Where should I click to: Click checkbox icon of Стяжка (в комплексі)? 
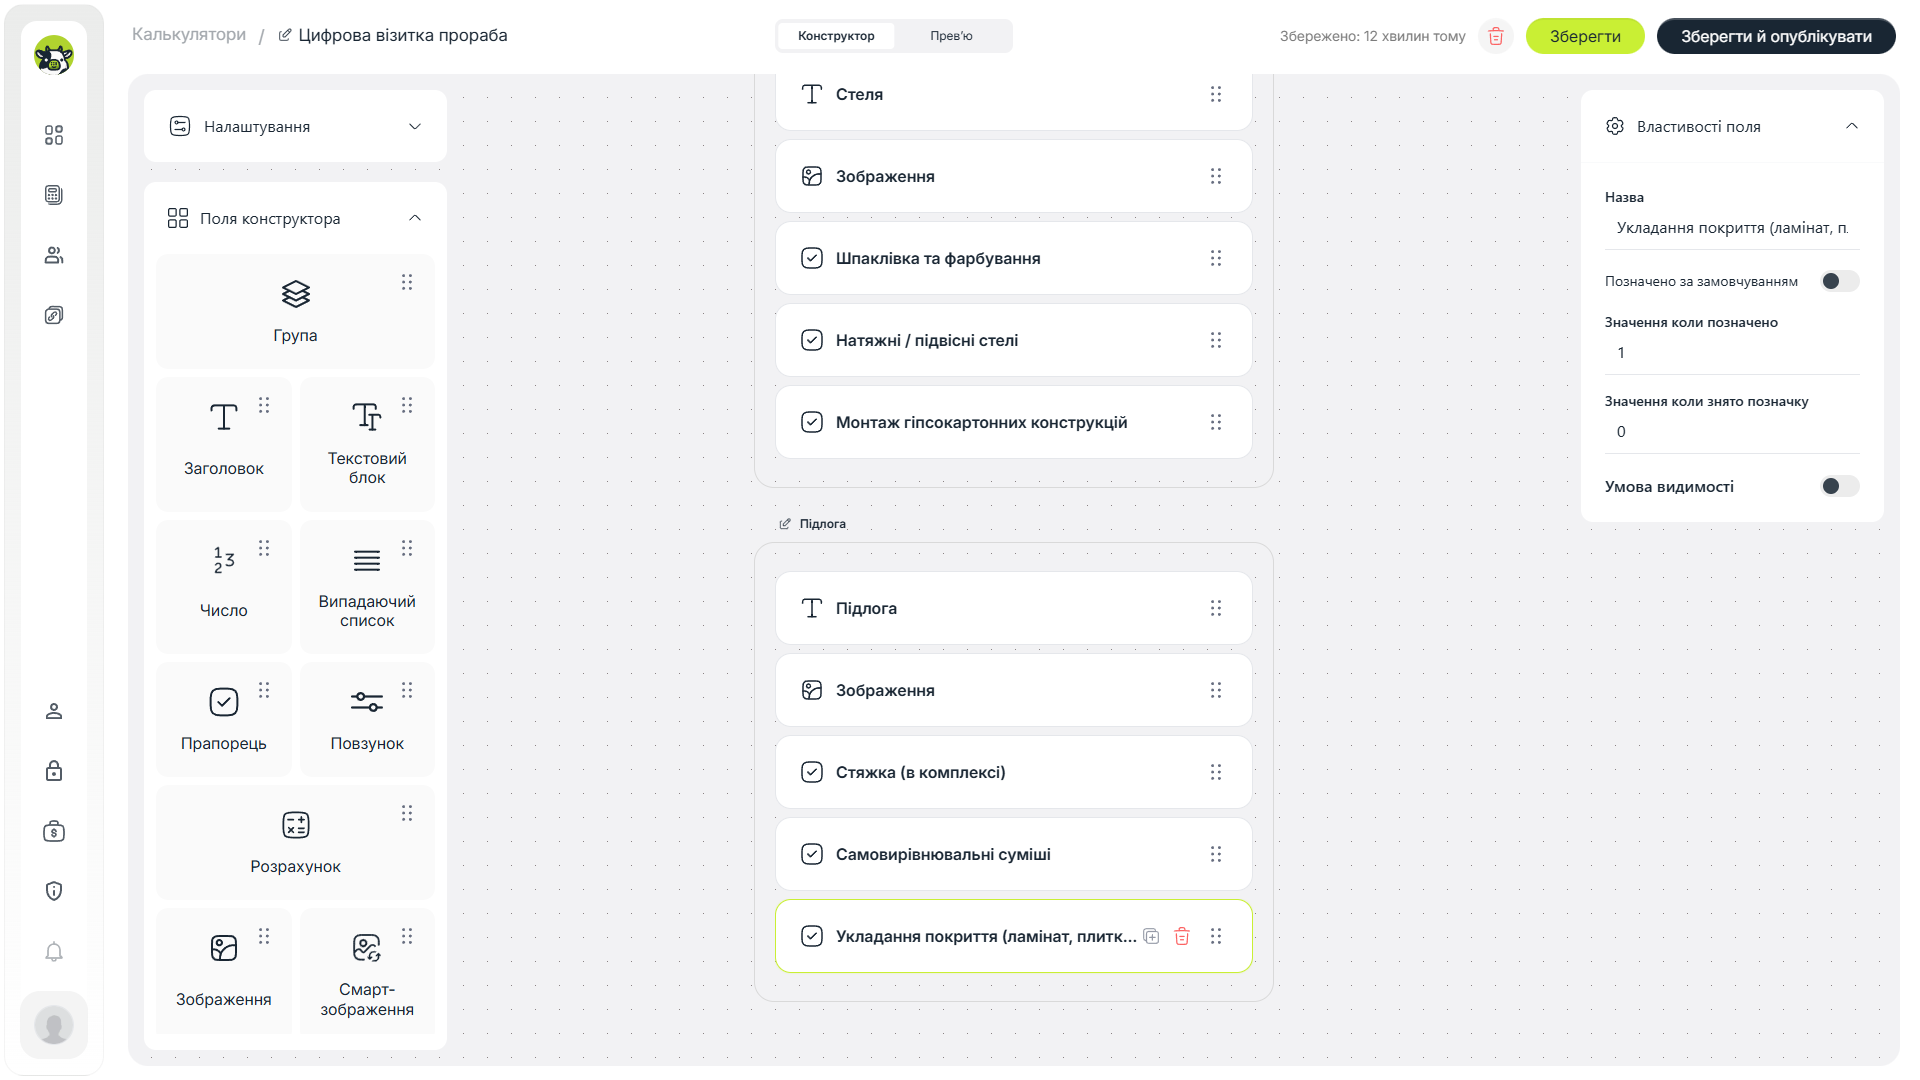click(812, 773)
